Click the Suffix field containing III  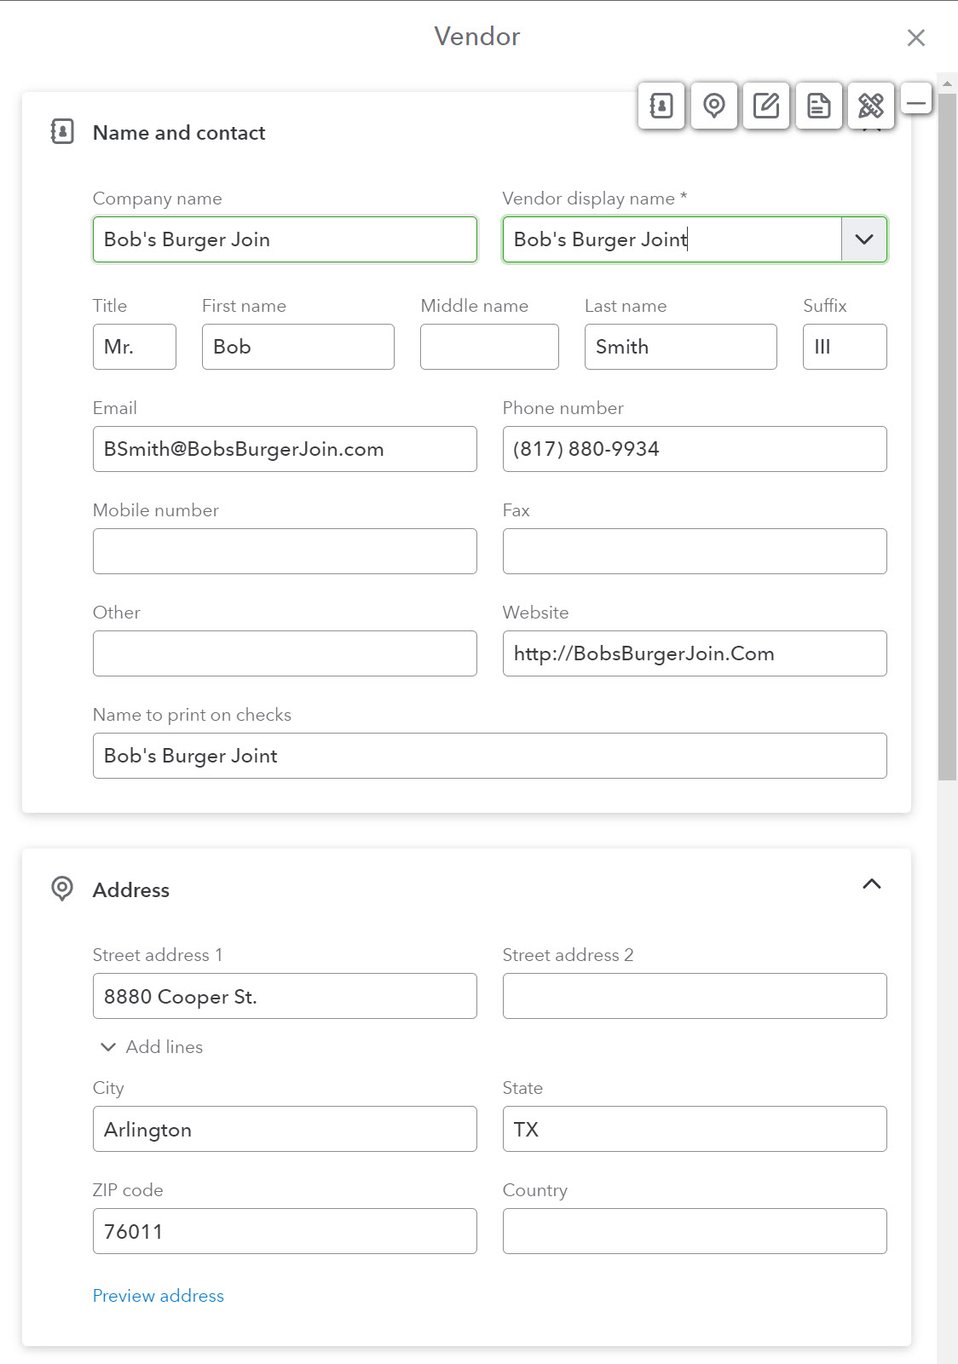(844, 347)
